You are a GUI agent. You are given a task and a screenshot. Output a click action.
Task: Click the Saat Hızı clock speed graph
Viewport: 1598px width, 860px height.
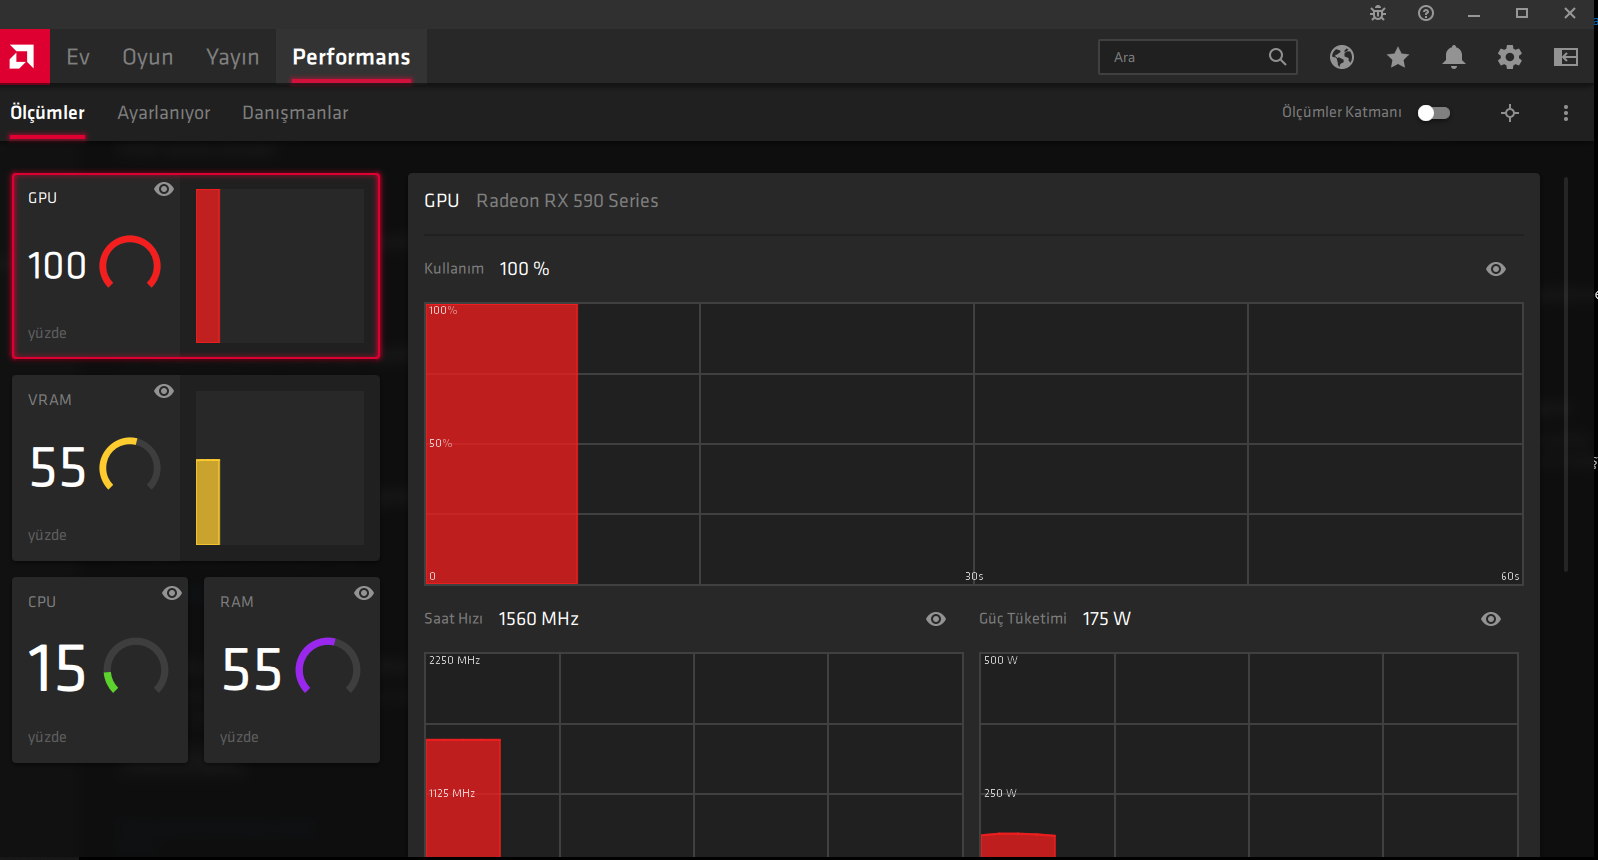point(694,755)
